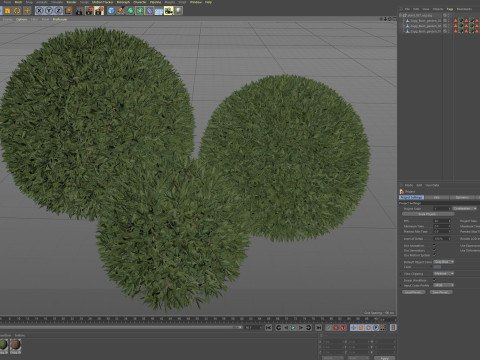Toggle the Linear Workflow checkbox

434,280
